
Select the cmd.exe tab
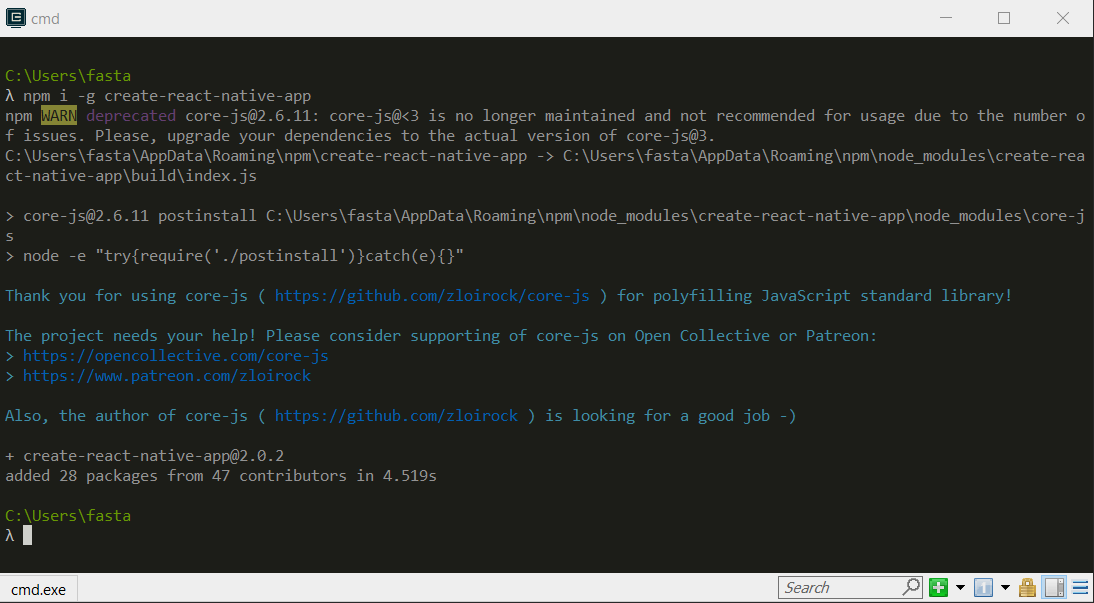pos(38,590)
